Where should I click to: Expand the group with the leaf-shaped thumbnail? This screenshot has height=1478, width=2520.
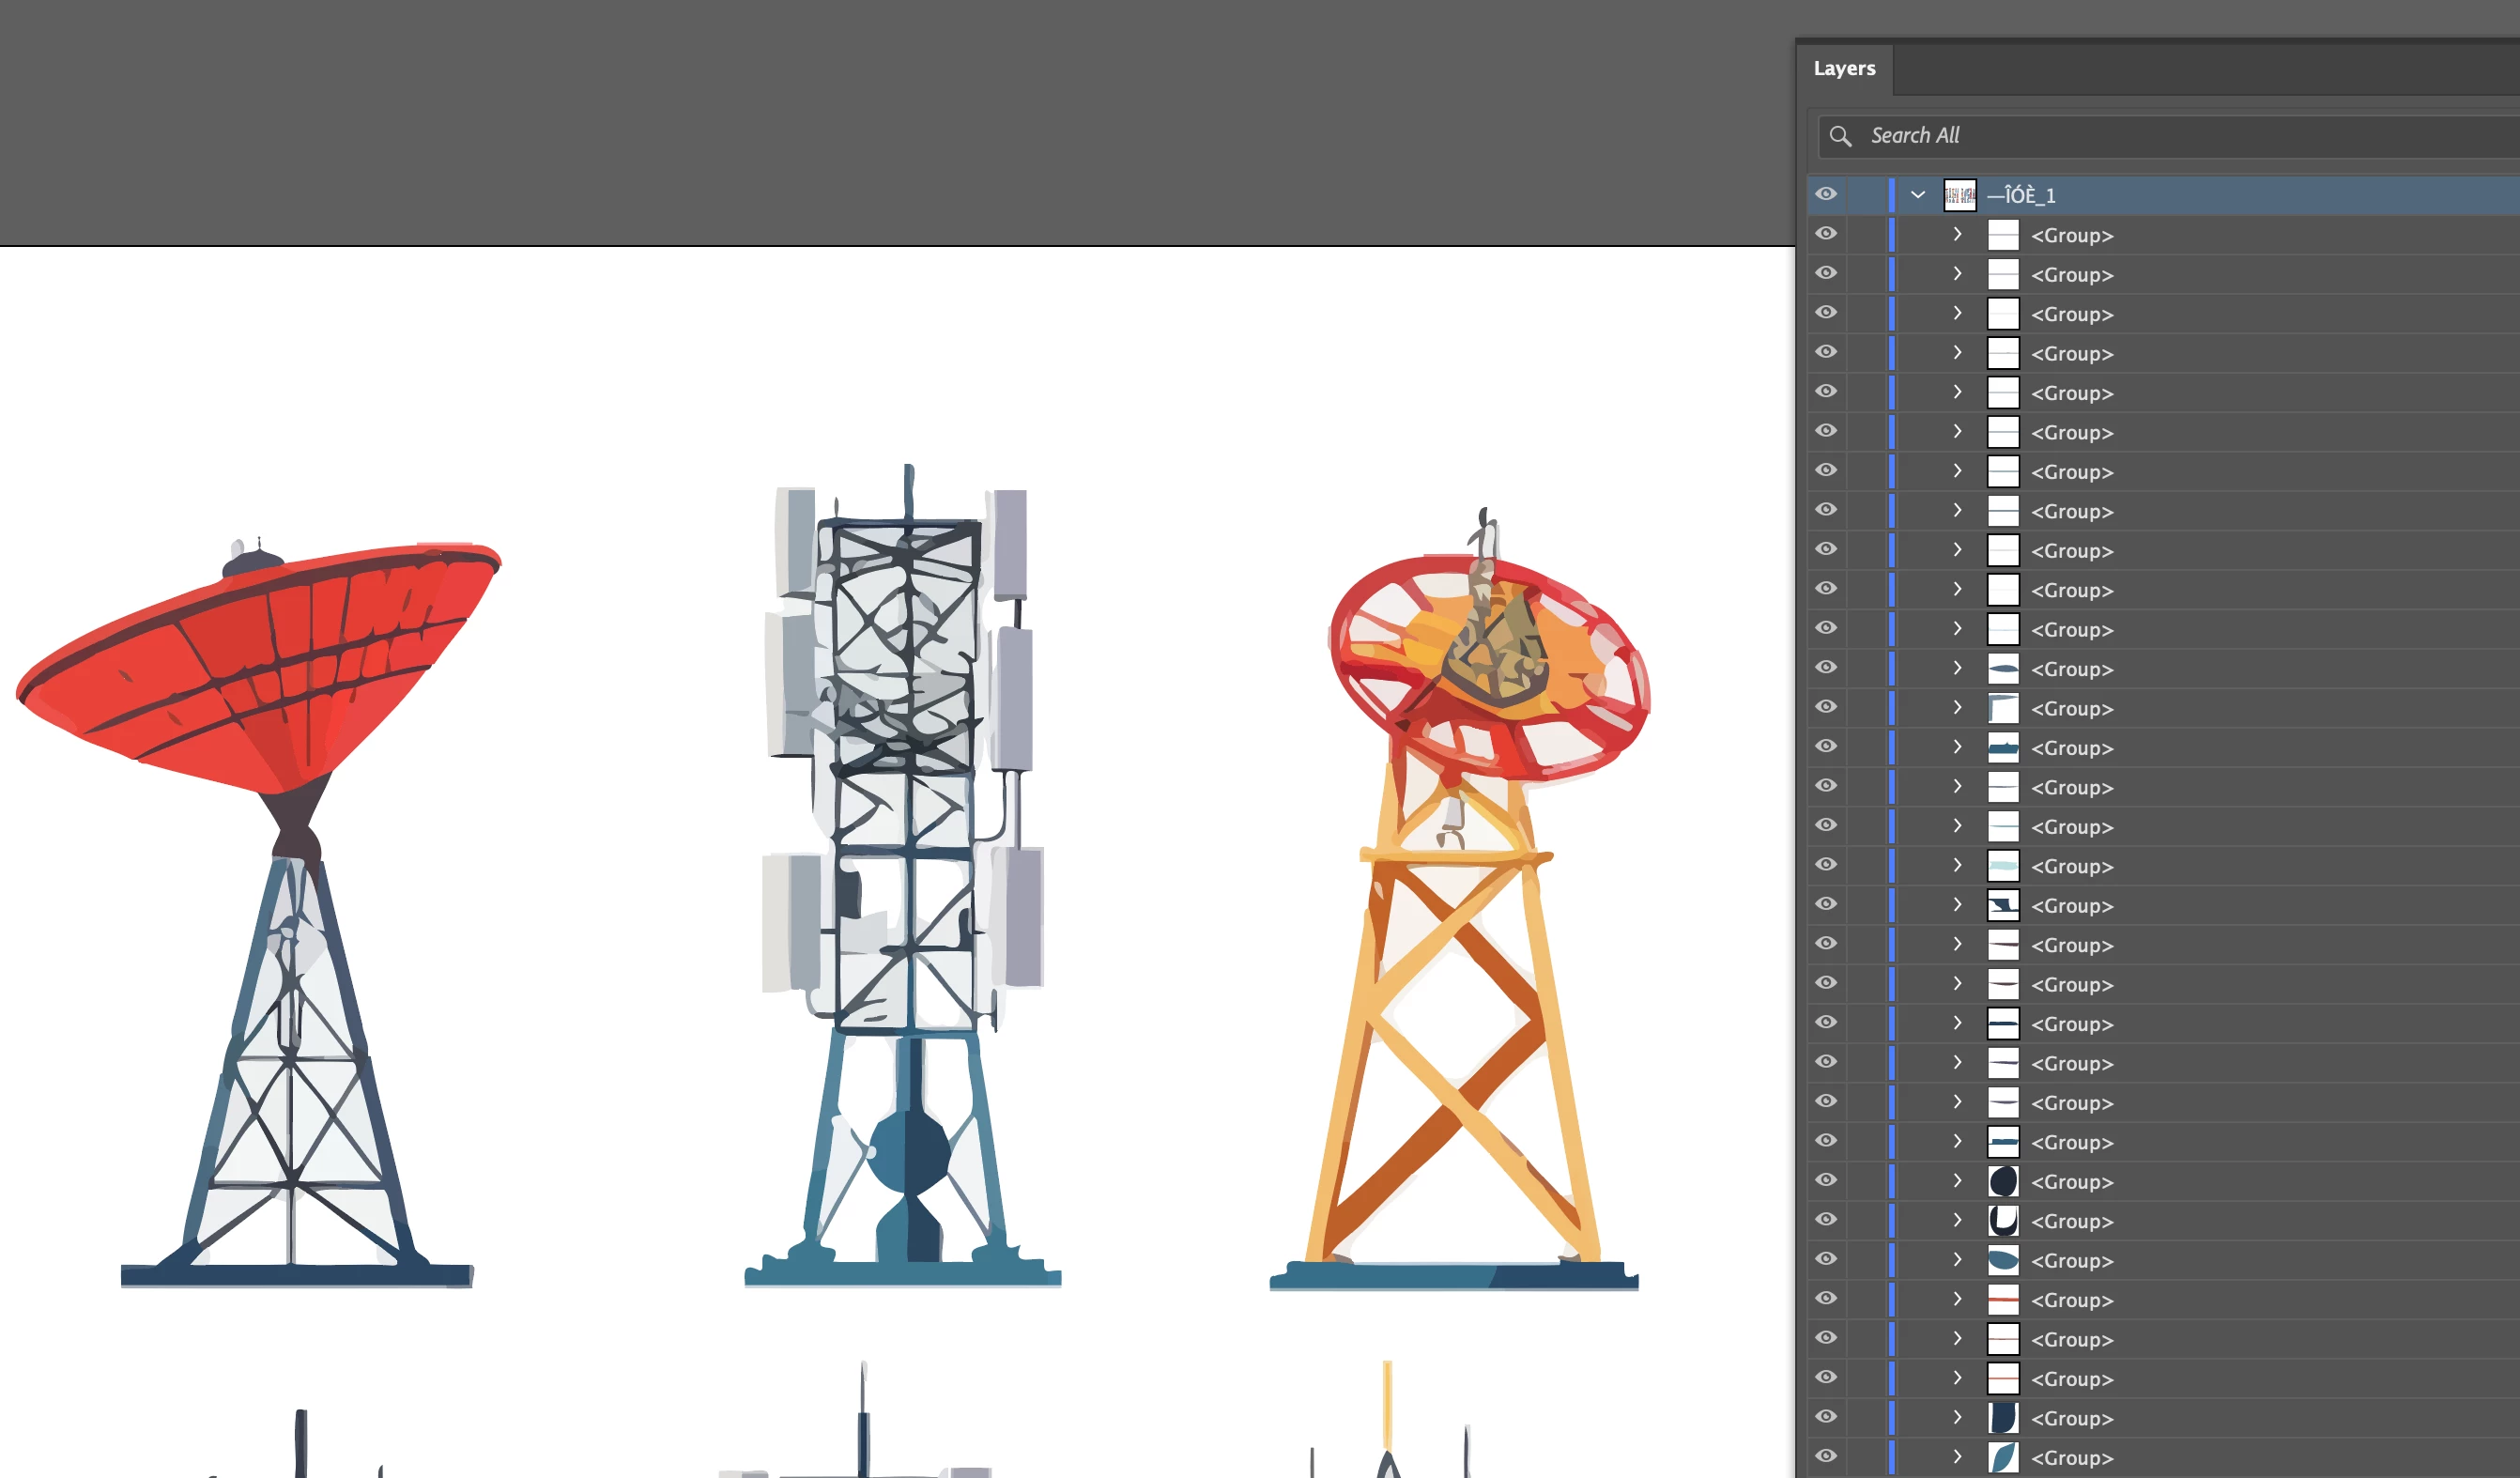tap(1957, 1456)
